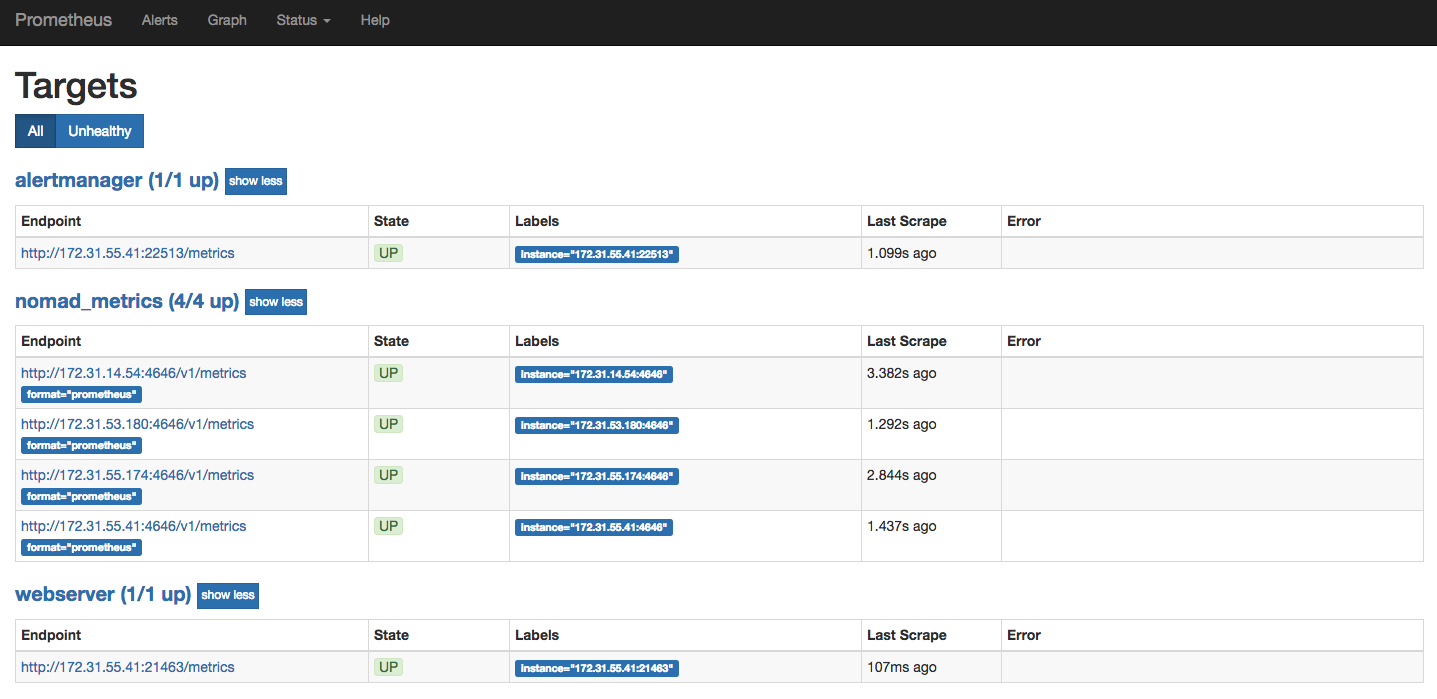Screen dimensions: 1437x699
Task: Click the instance="172.31.55.41:21463" label badge
Action: [597, 668]
